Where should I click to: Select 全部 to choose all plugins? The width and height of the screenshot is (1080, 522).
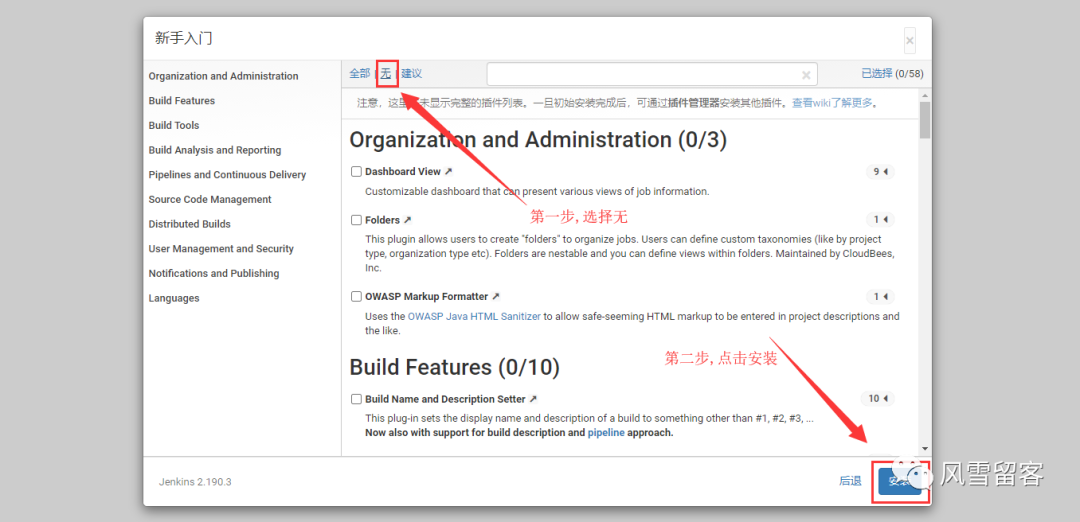[360, 74]
